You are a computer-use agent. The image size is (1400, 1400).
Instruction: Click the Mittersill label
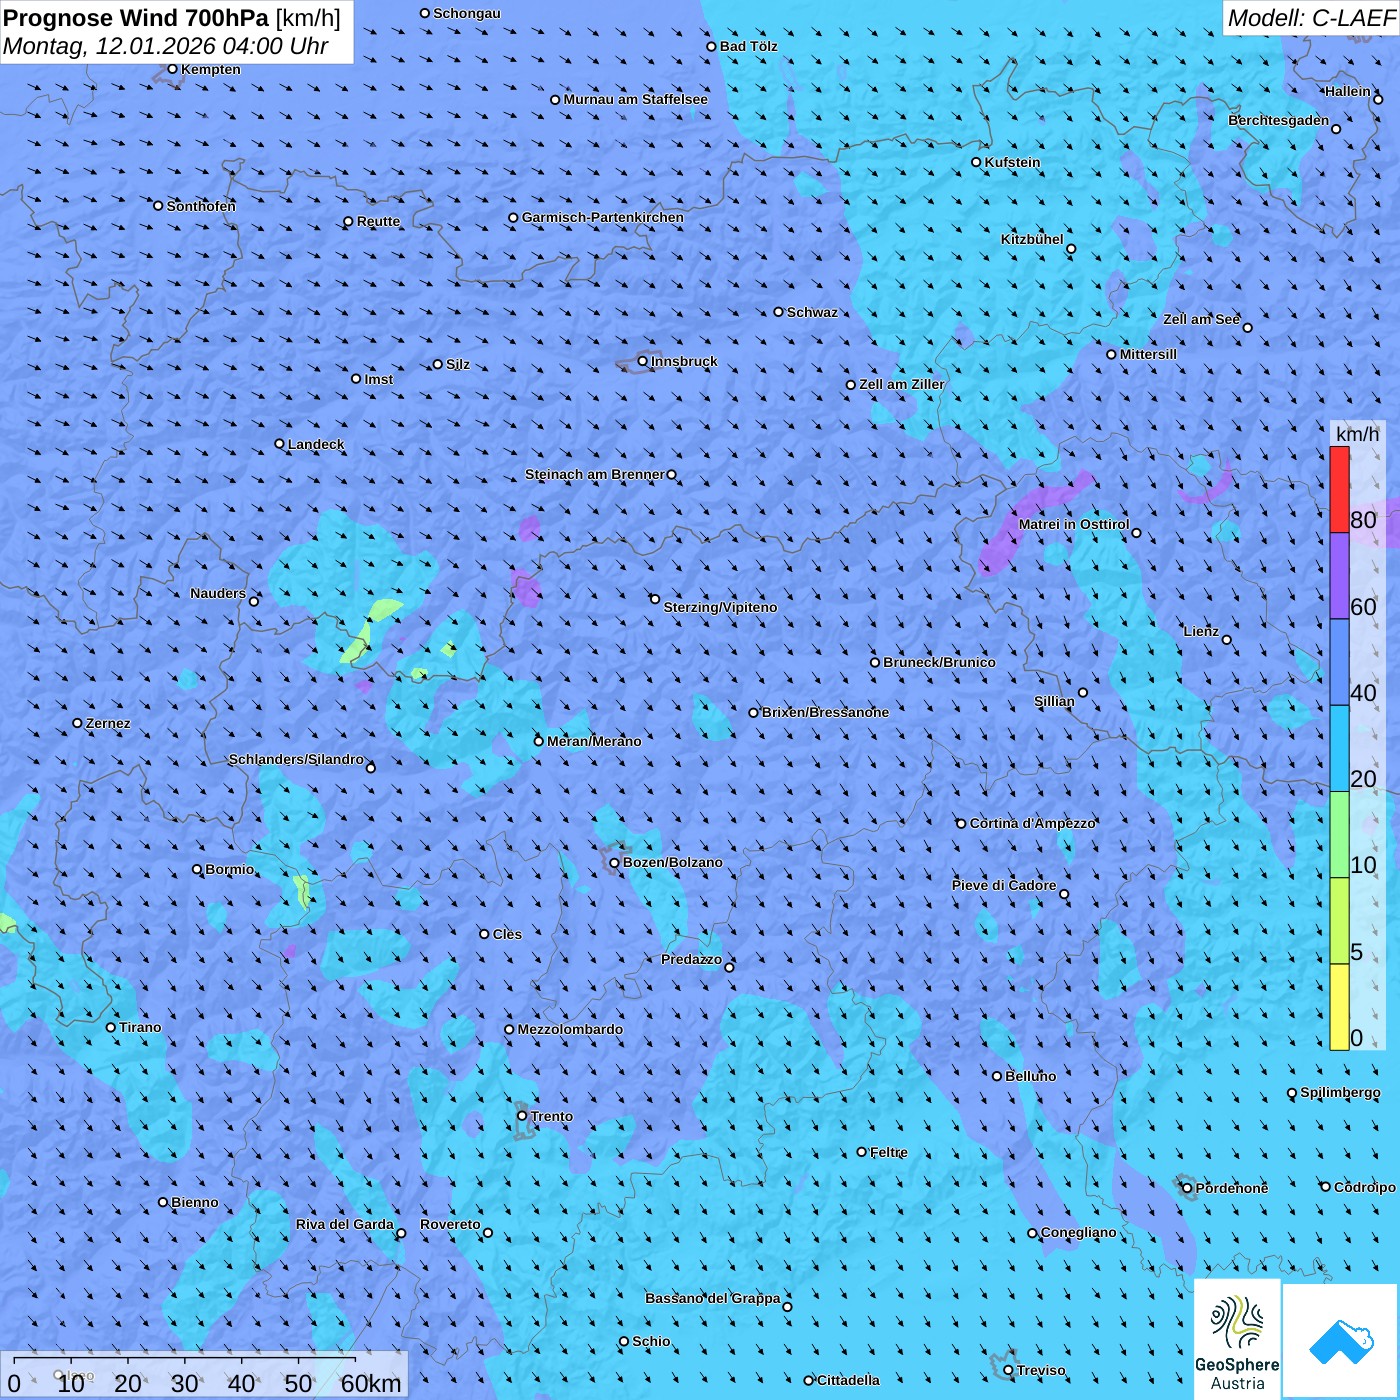(1148, 354)
